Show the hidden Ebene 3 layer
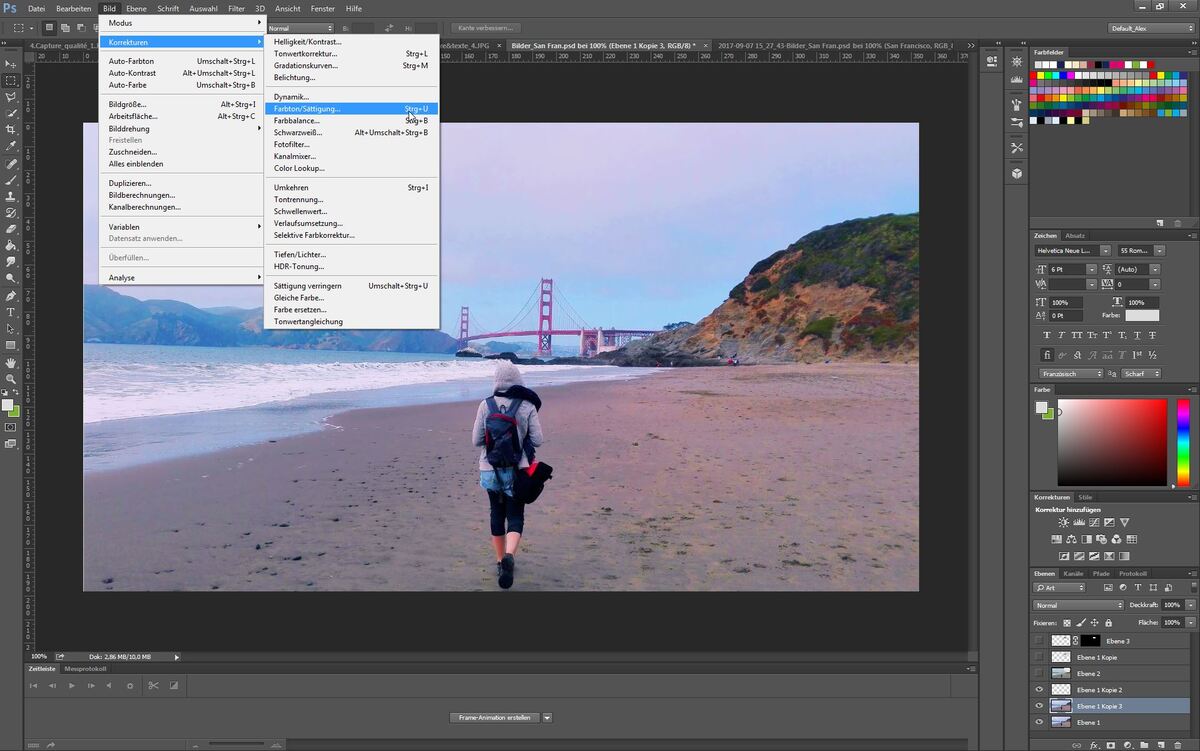1200x751 pixels. click(x=1039, y=641)
